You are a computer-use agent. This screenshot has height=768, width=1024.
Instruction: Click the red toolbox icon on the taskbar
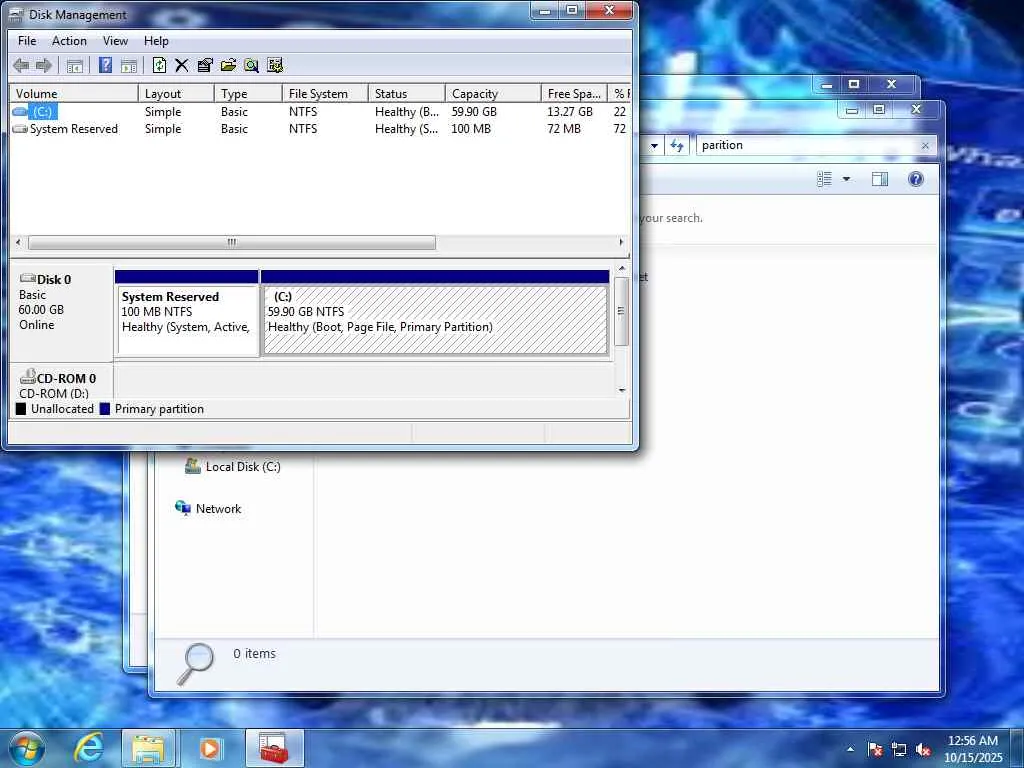[274, 748]
